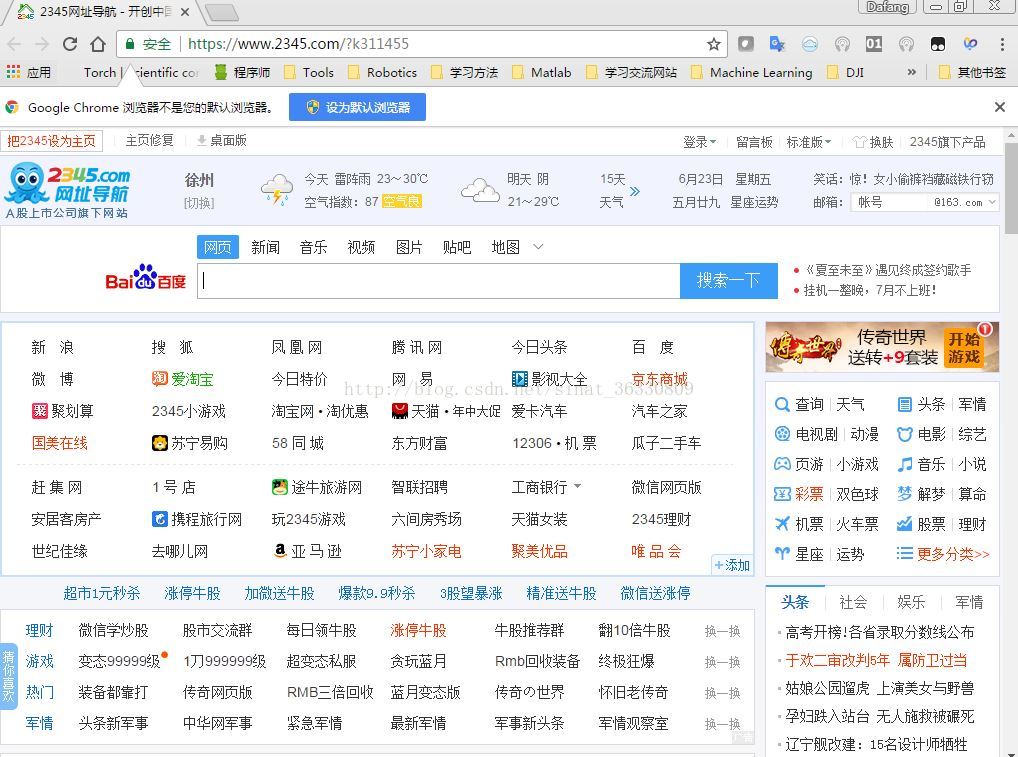Viewport: 1018px width, 757px height.
Task: Click the film reel icon beside 电视剧
Action: point(782,434)
